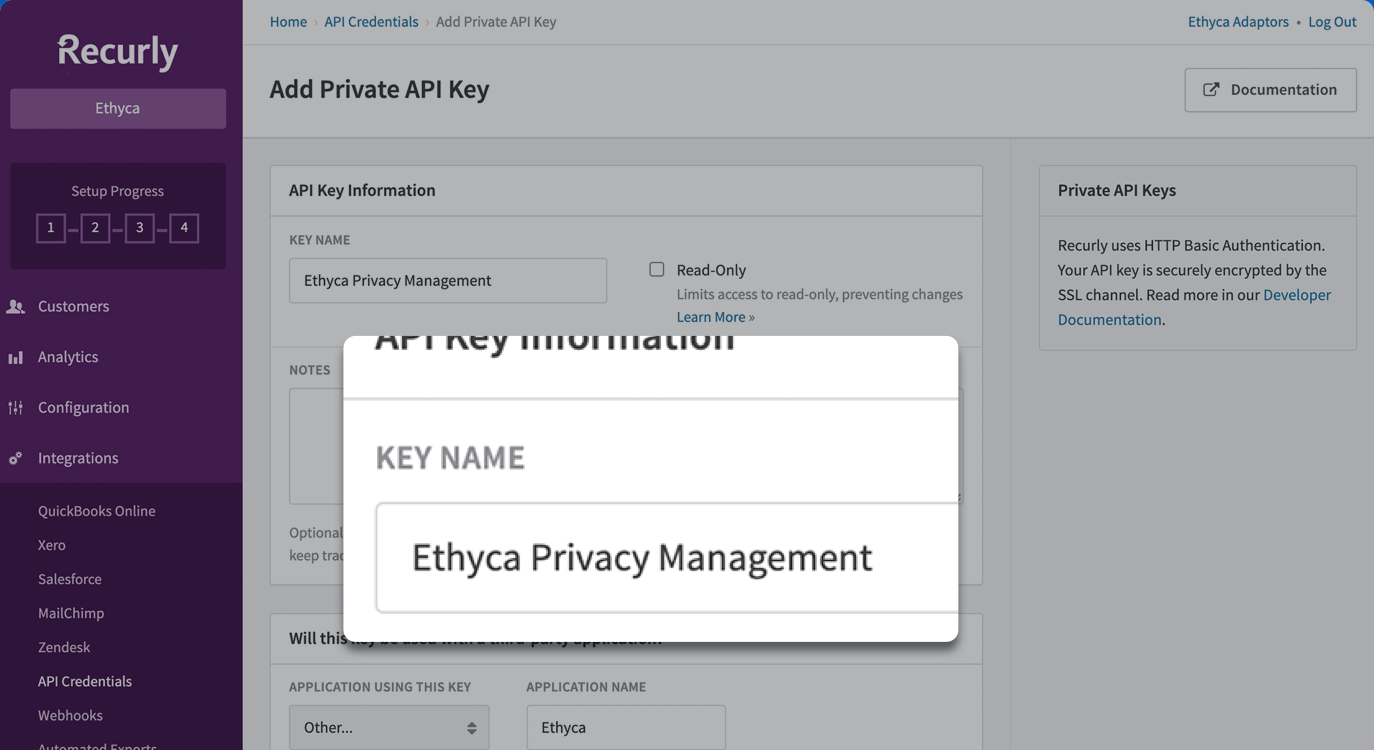Open the Analytics menu

click(68, 357)
